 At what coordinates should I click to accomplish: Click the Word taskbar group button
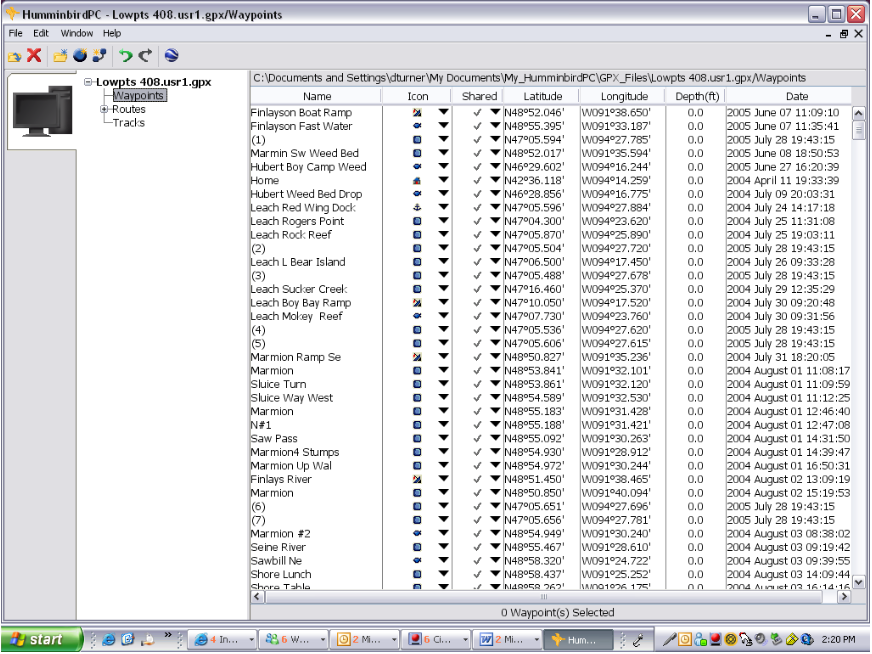(508, 640)
